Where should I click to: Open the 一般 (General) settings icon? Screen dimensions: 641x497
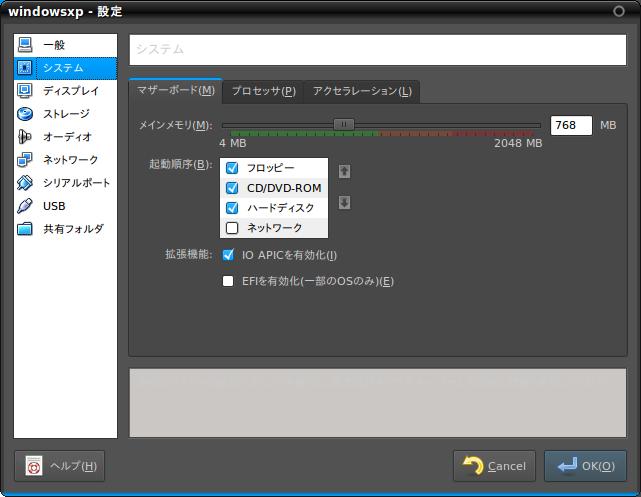pos(25,45)
